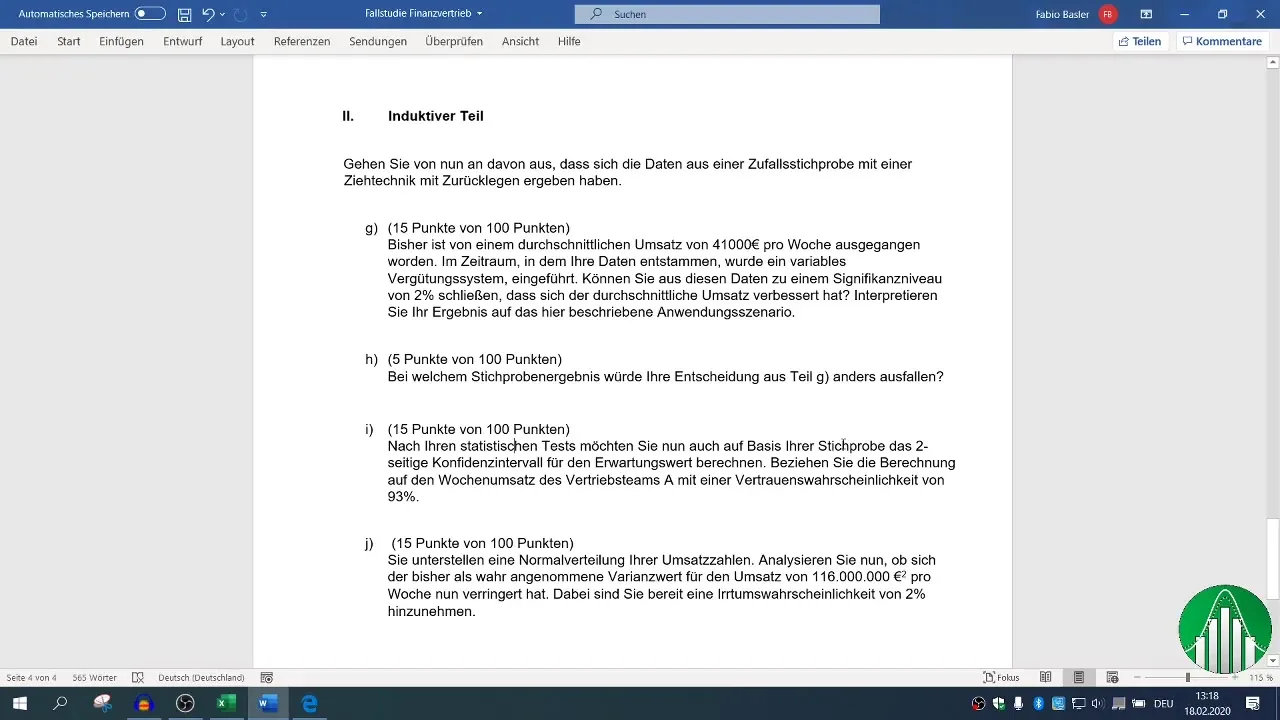The image size is (1280, 720).
Task: Open the undo history dropdown arrow
Action: pyautogui.click(x=222, y=14)
